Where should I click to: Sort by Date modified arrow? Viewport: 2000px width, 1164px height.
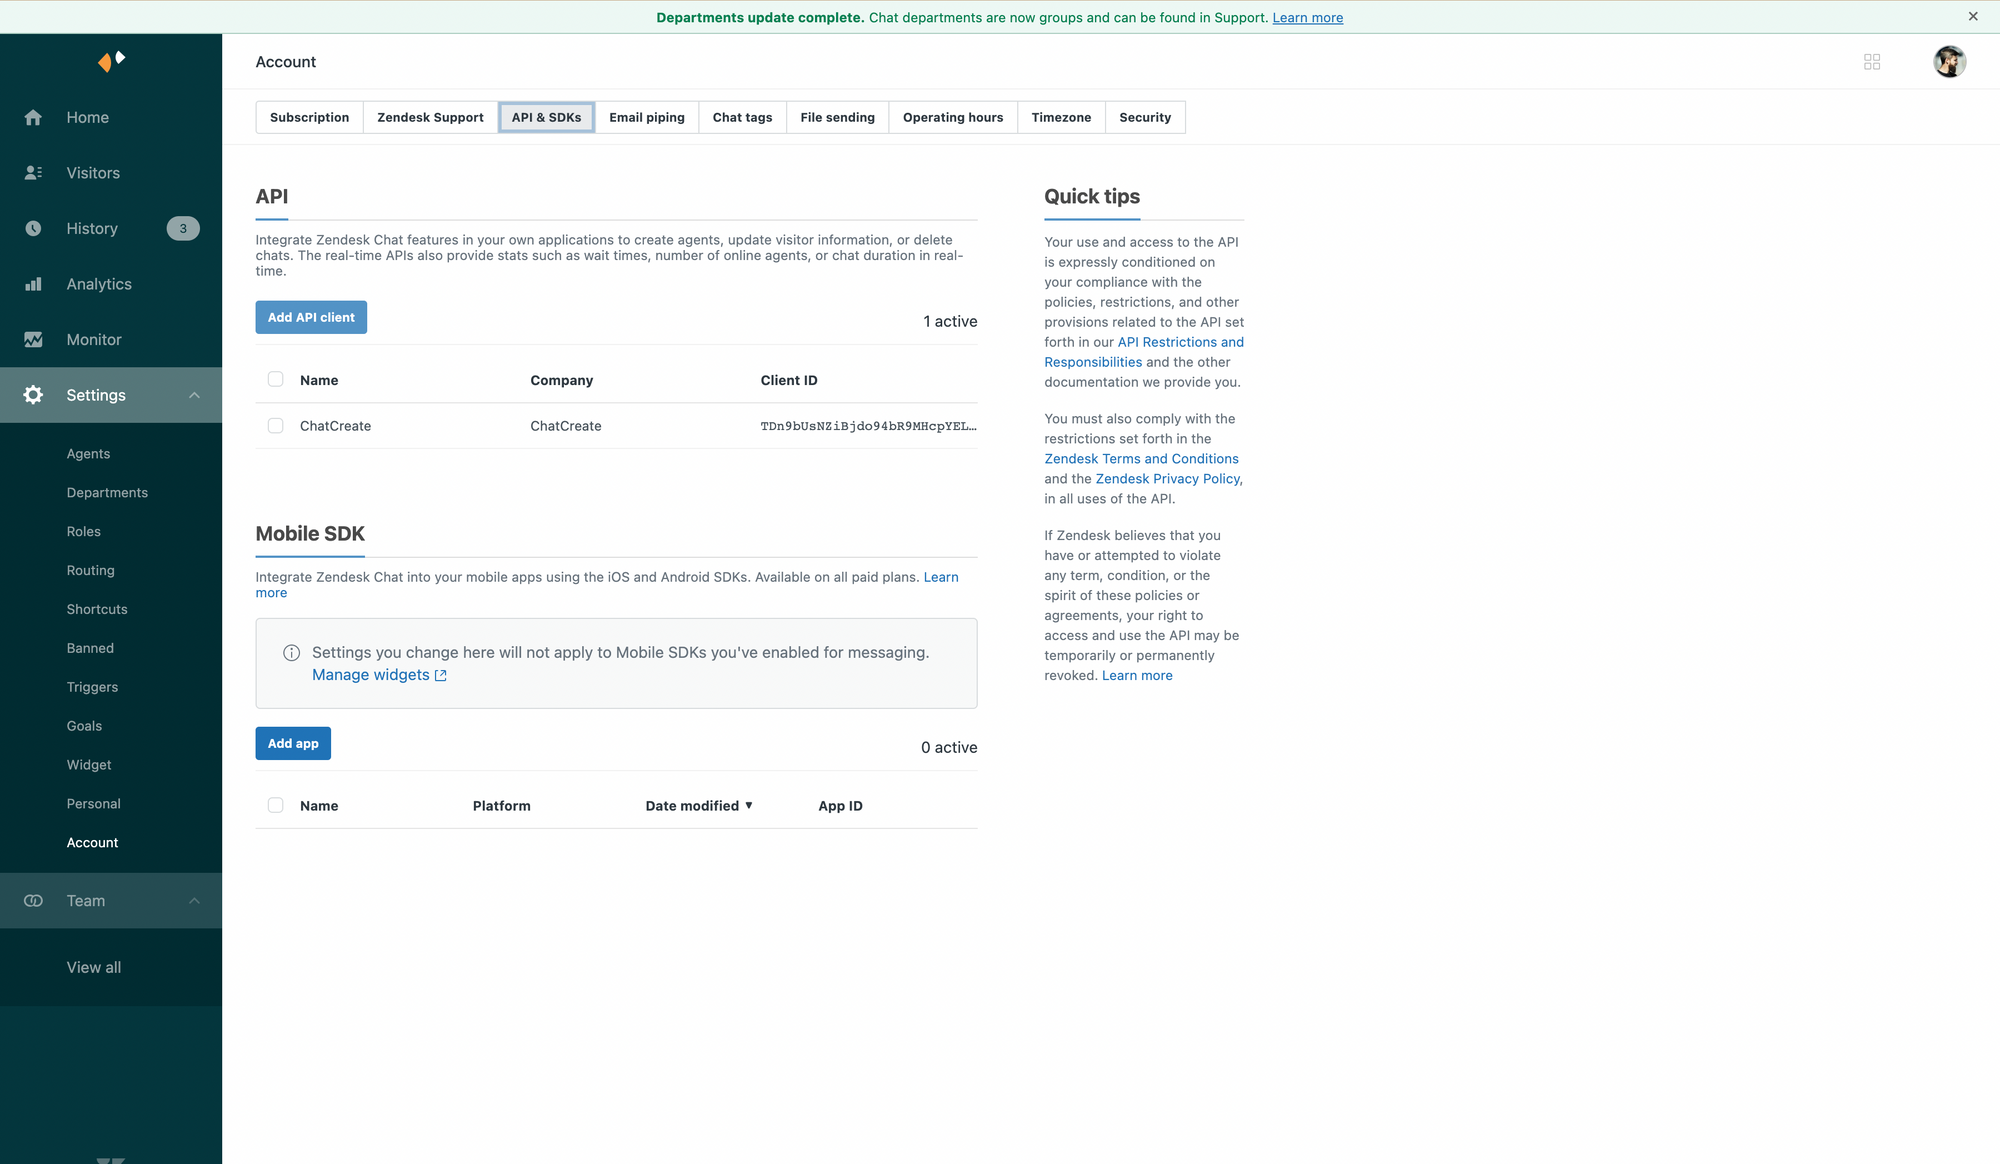(749, 806)
